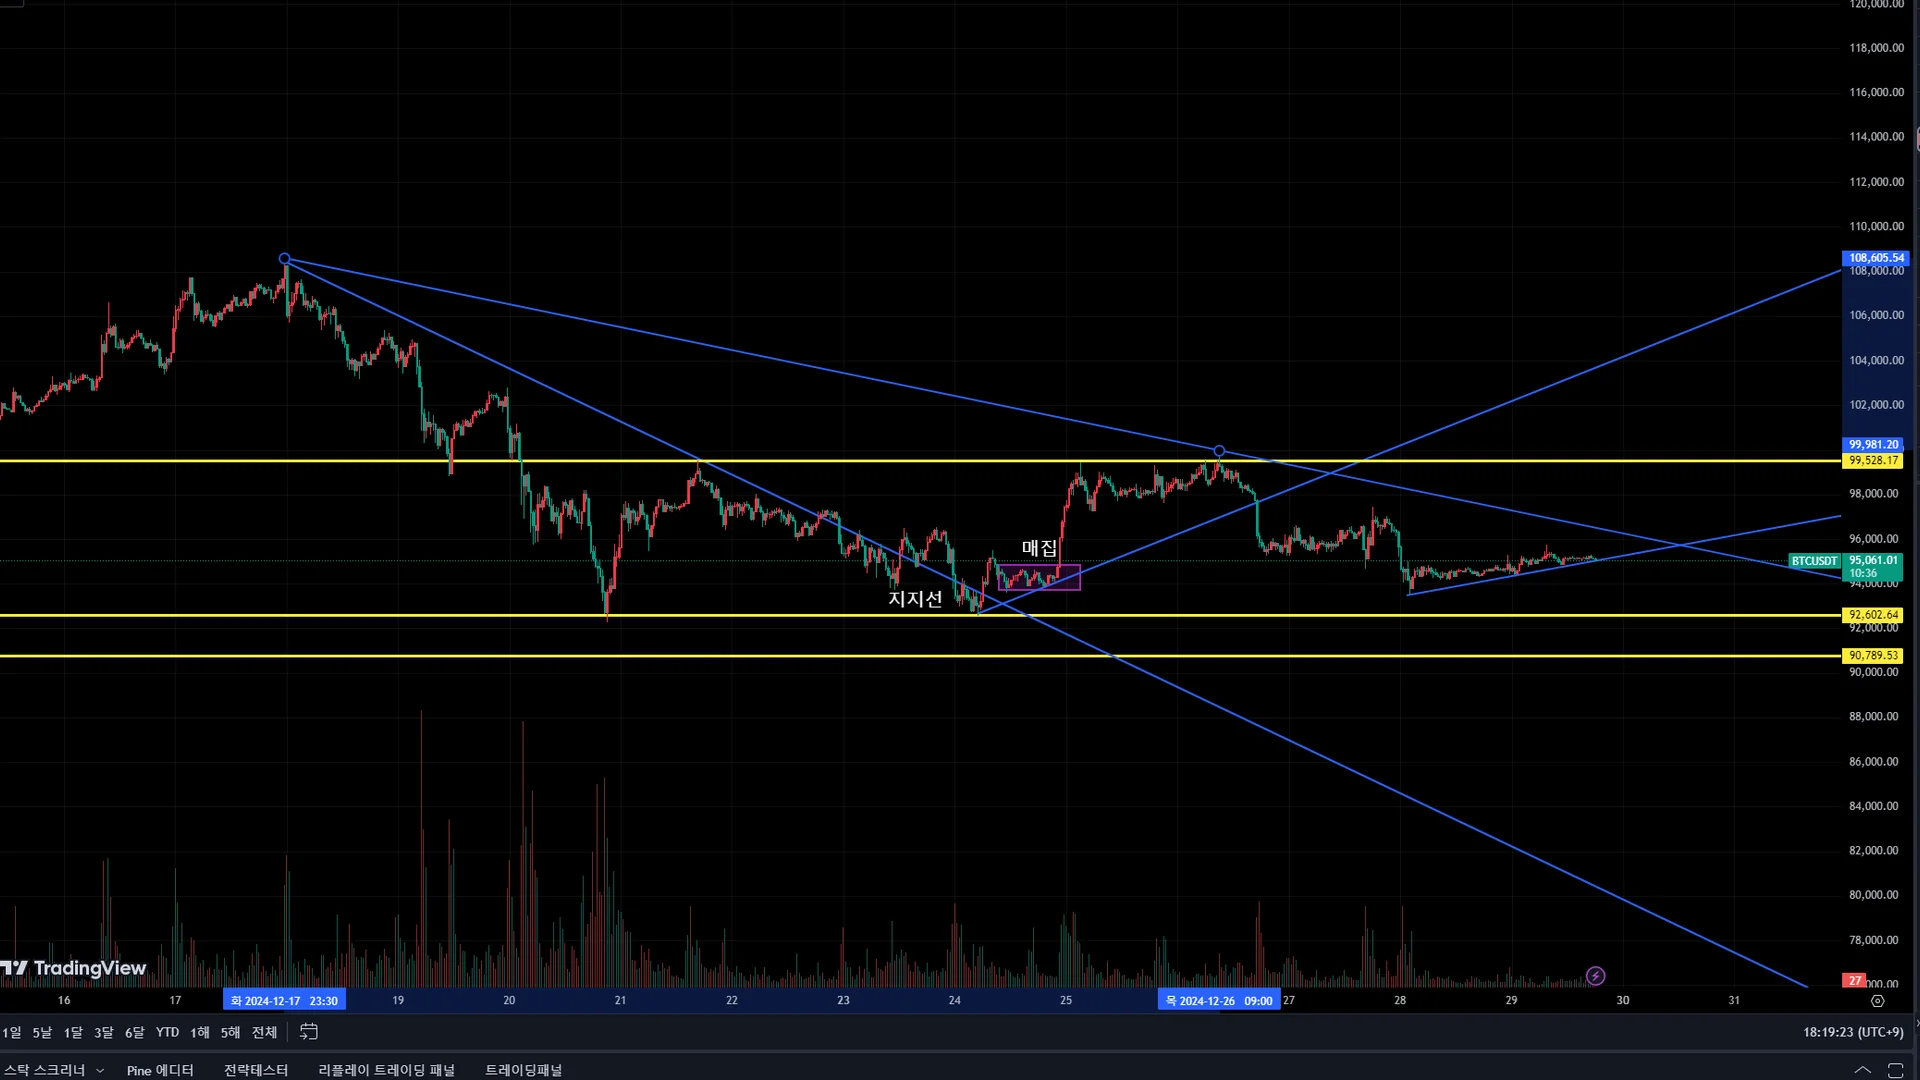Set chart range to 1달

(x=73, y=1032)
